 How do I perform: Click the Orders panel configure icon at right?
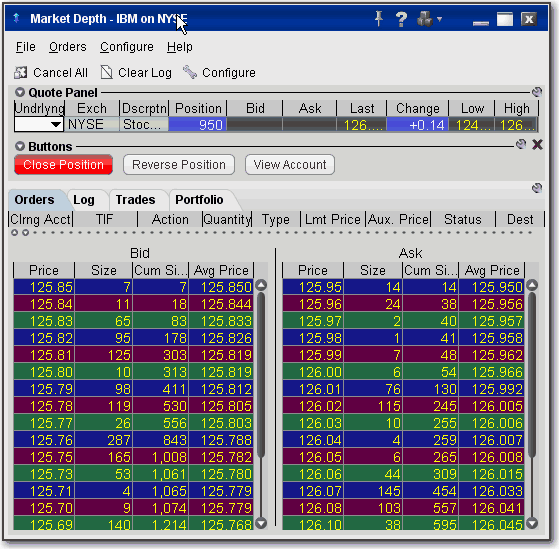(x=537, y=188)
